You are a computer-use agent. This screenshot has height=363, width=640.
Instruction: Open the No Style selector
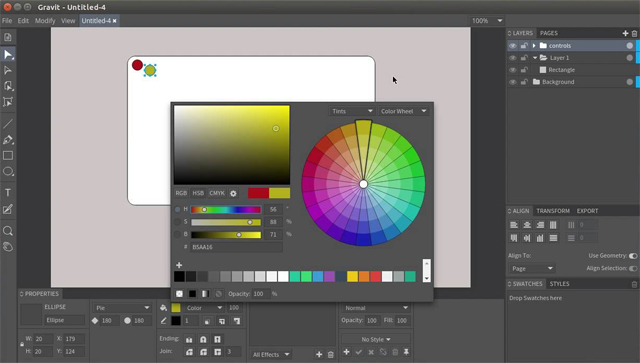(x=376, y=339)
